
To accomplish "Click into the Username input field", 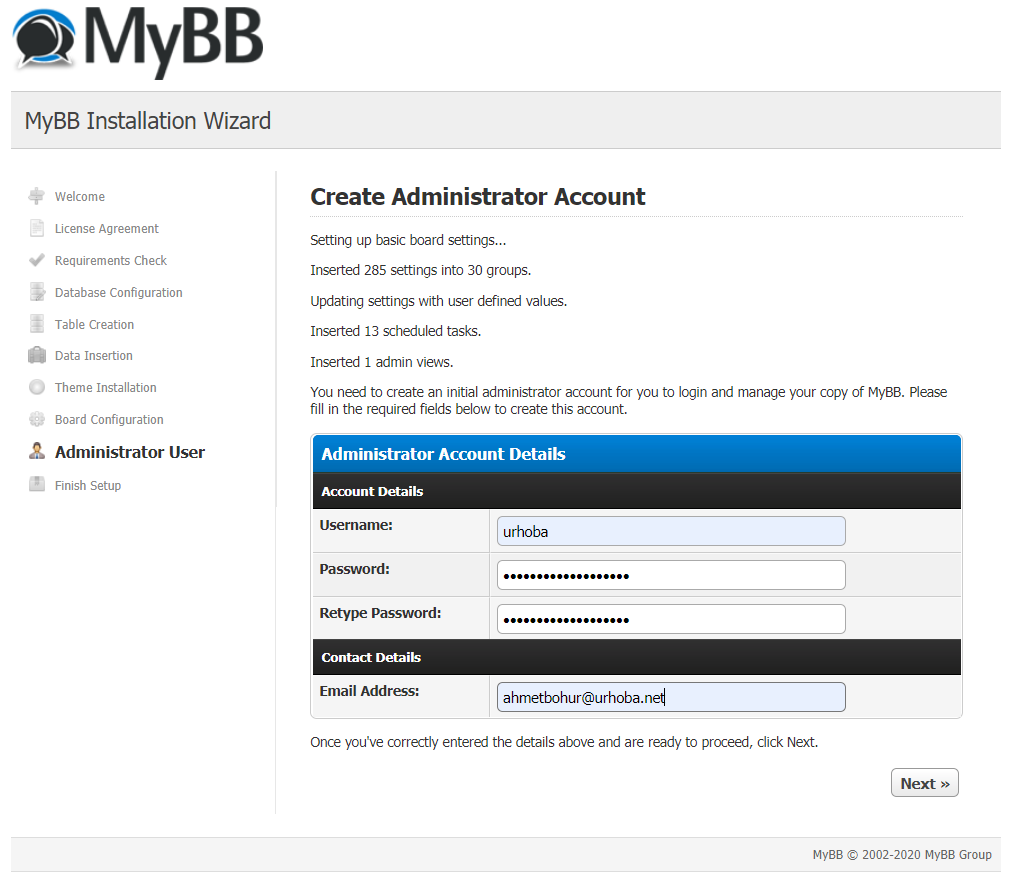I will [670, 531].
